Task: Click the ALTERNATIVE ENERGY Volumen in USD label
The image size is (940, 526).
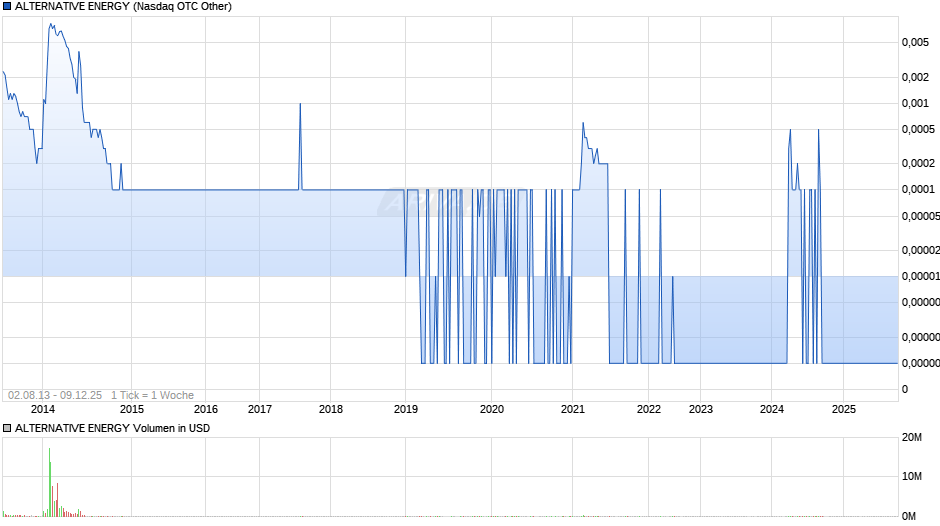Action: pos(112,428)
